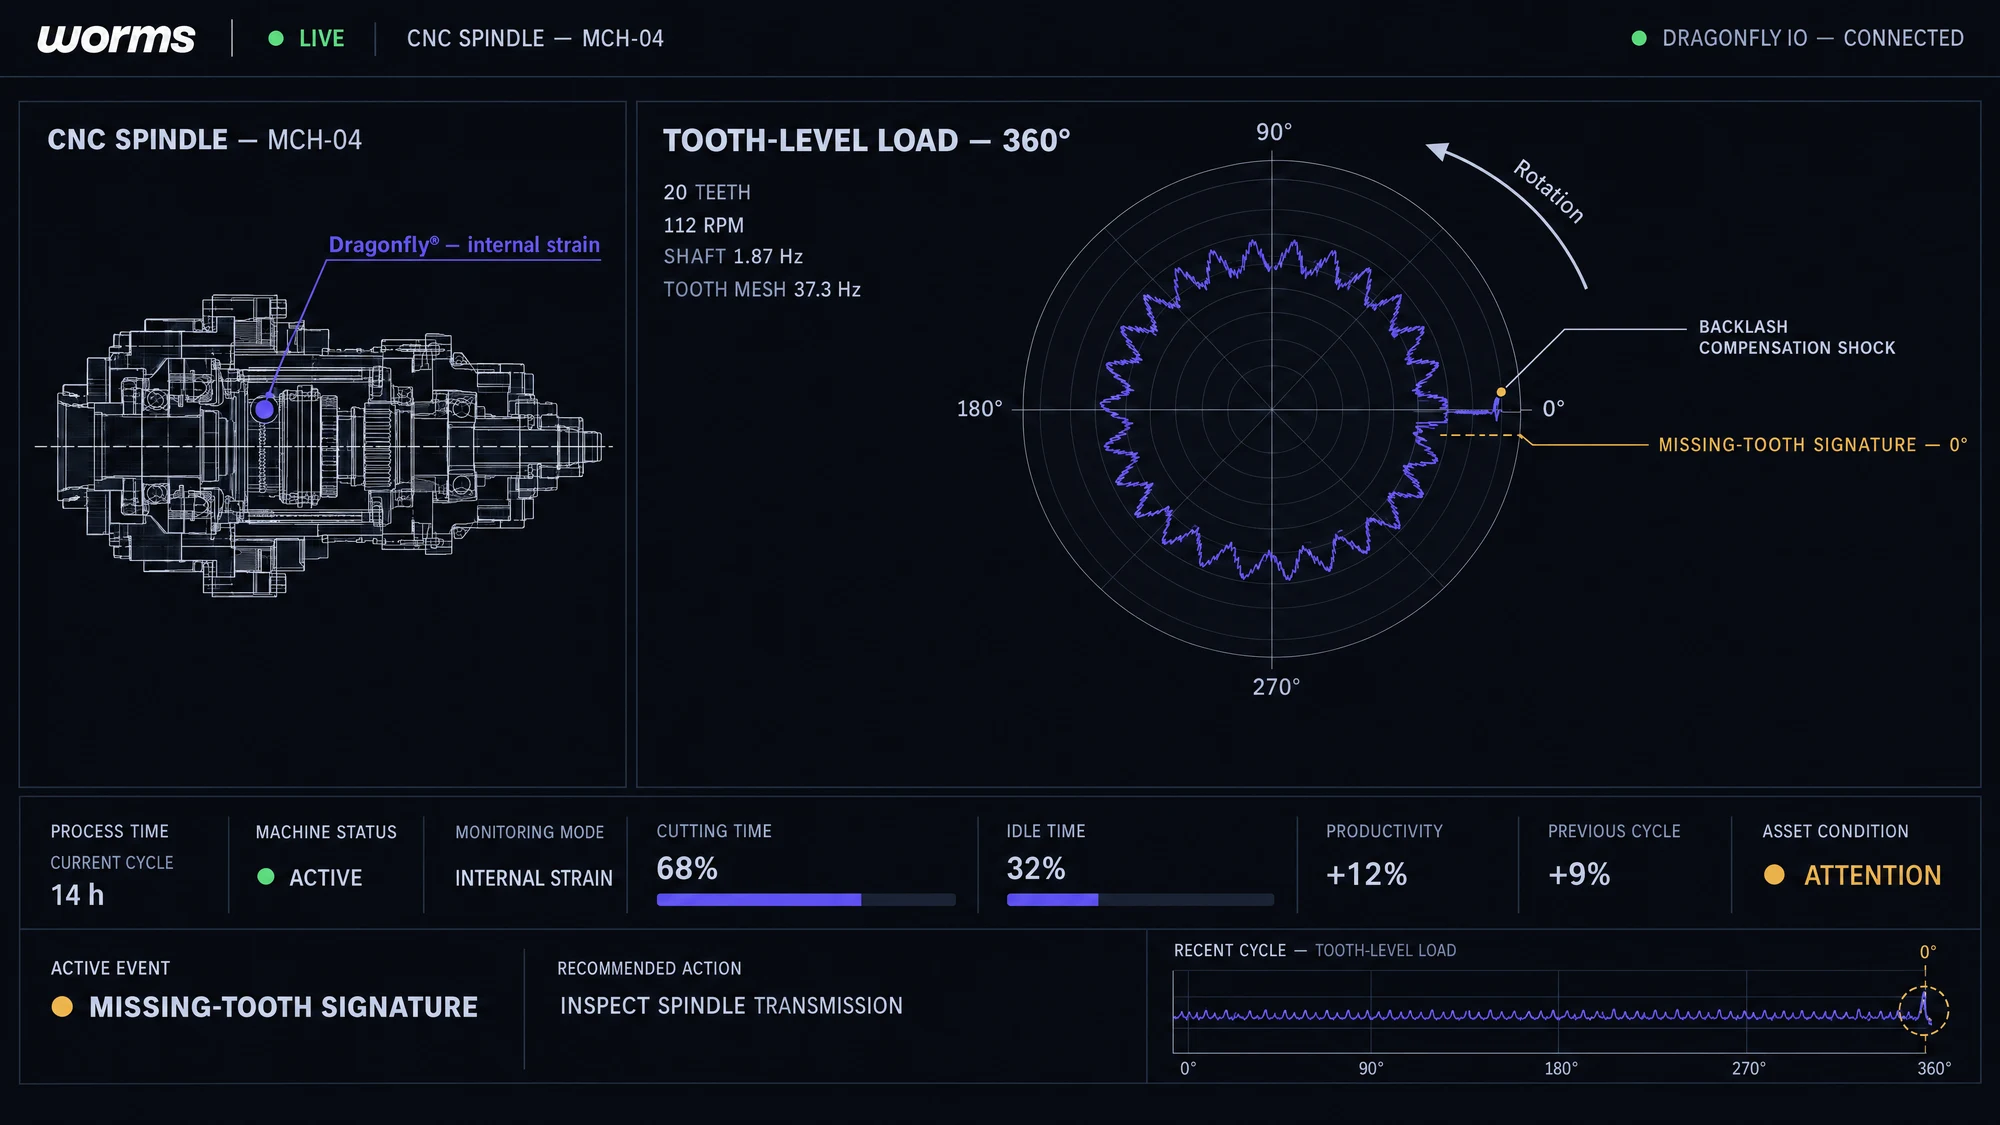
Task: Click the green Machine Status active dot
Action: (x=266, y=877)
